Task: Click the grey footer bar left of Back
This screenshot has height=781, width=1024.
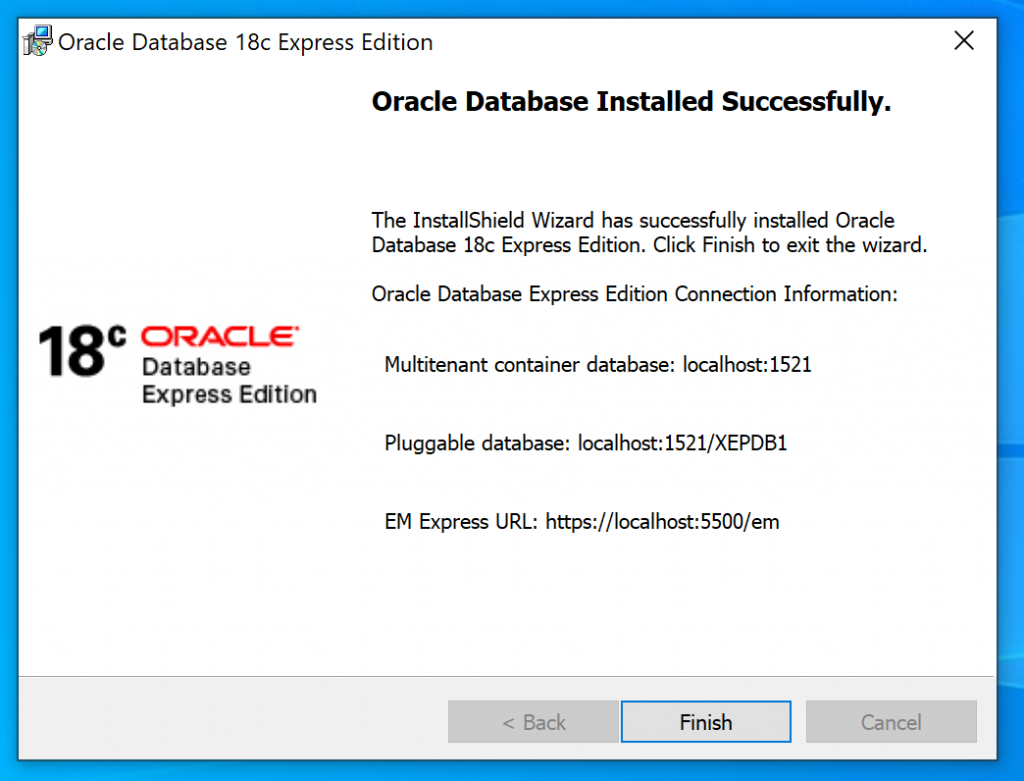Action: click(230, 722)
